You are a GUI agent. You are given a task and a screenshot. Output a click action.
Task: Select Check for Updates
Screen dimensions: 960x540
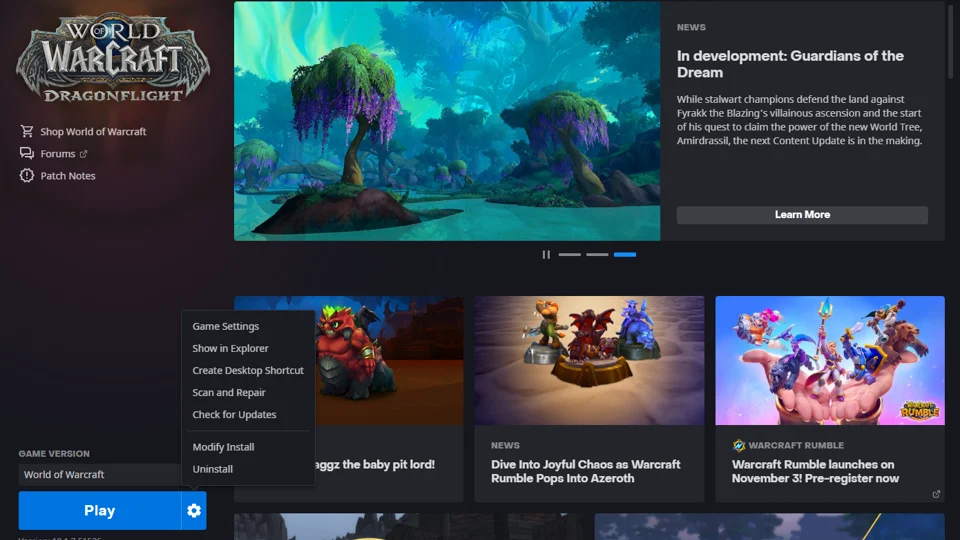[234, 414]
